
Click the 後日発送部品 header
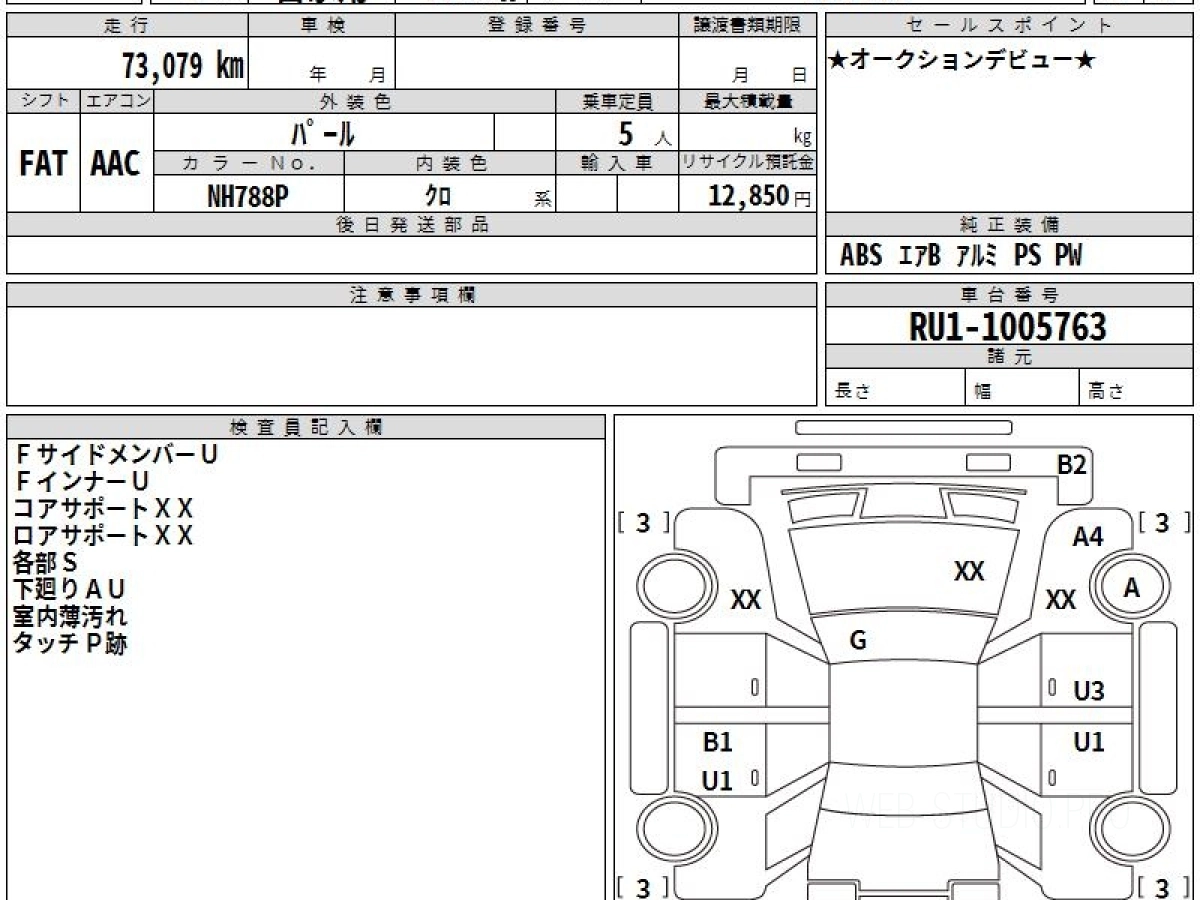[412, 225]
